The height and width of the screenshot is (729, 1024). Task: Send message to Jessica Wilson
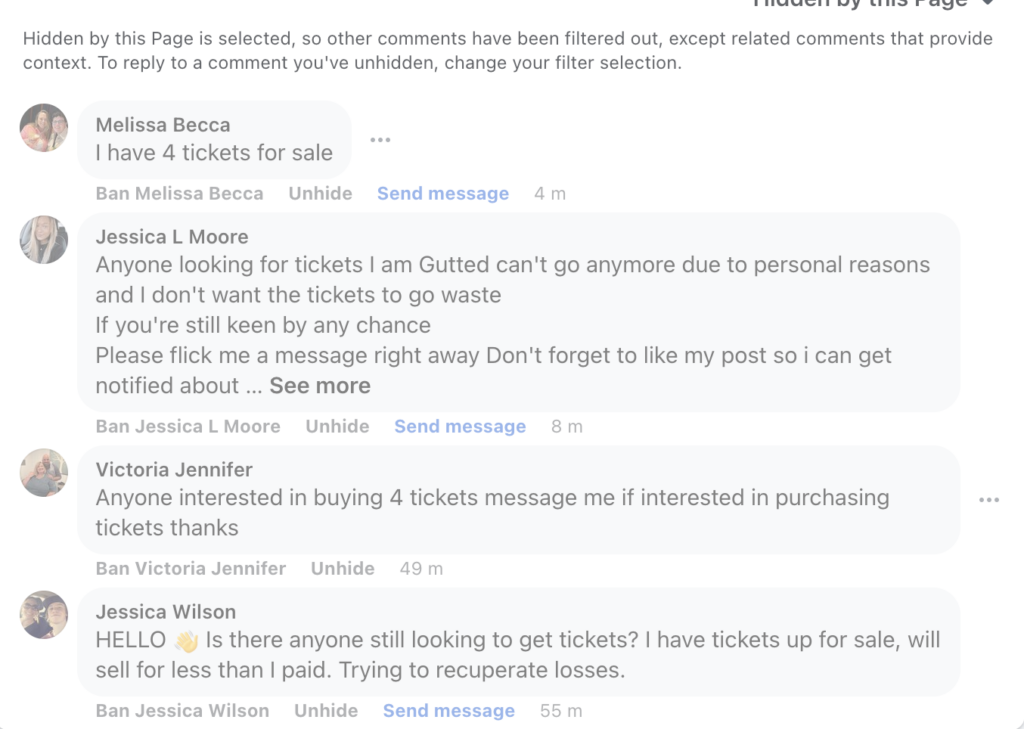[x=449, y=711]
